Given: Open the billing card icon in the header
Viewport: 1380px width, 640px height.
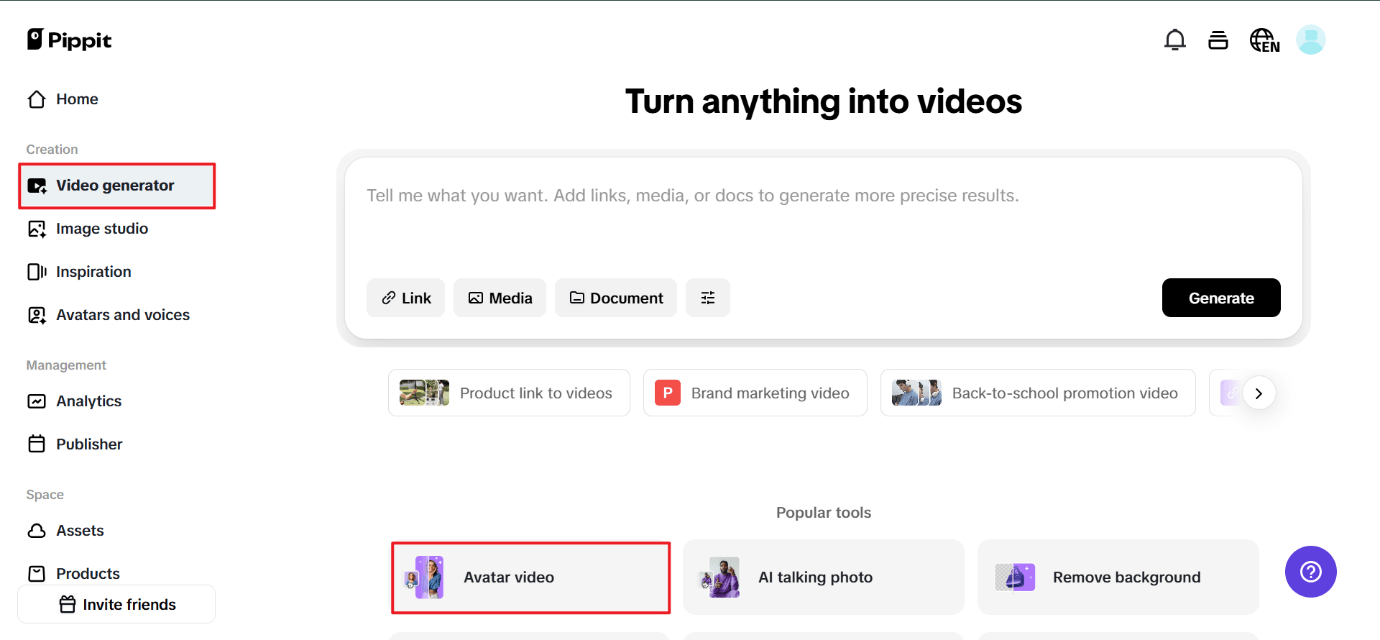Looking at the screenshot, I should [x=1218, y=39].
